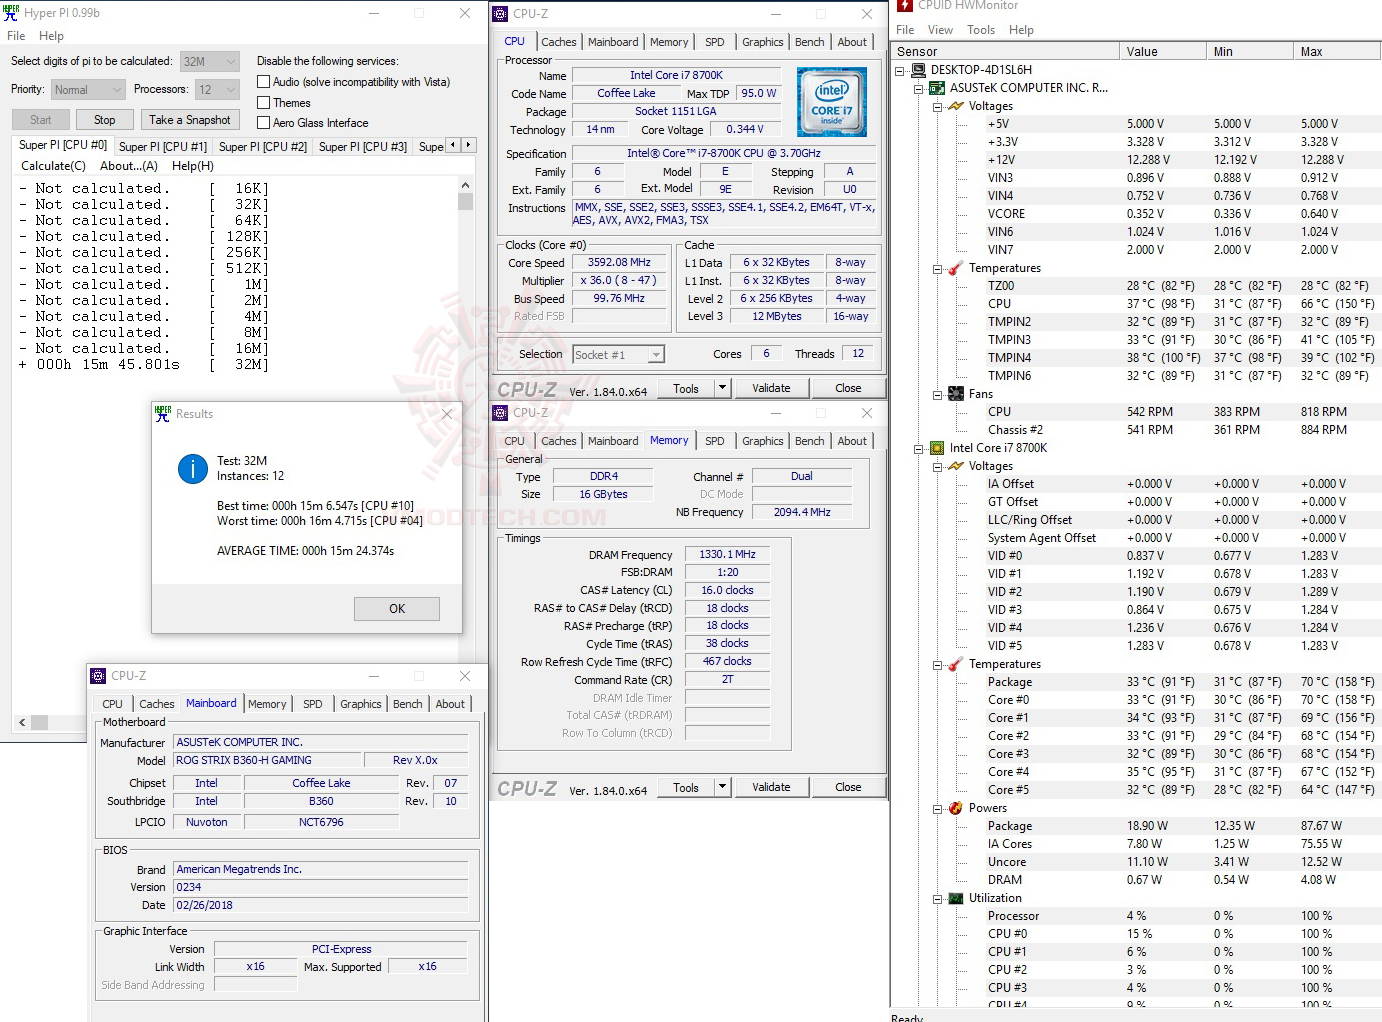1382x1022 pixels.
Task: Enable Audio (solve incompatibility with Vista) checkbox
Action: tap(264, 82)
